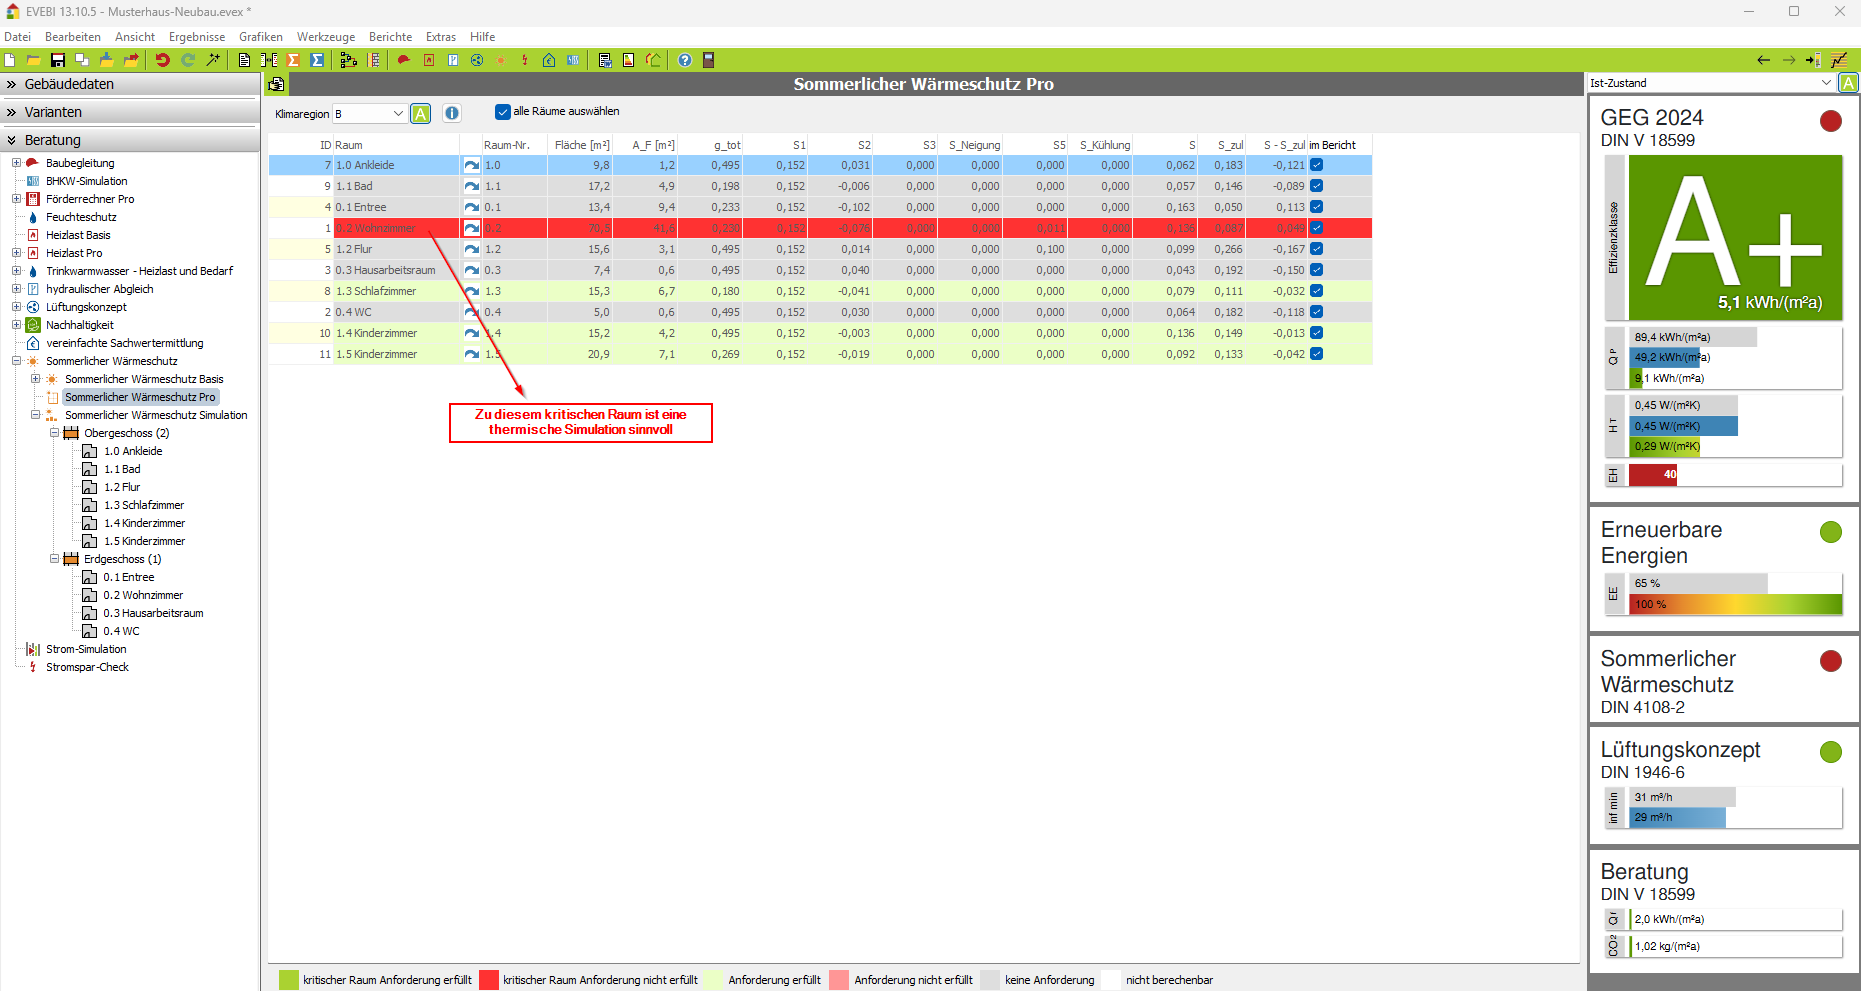Click the orange sigma toolbar icon

click(x=294, y=60)
